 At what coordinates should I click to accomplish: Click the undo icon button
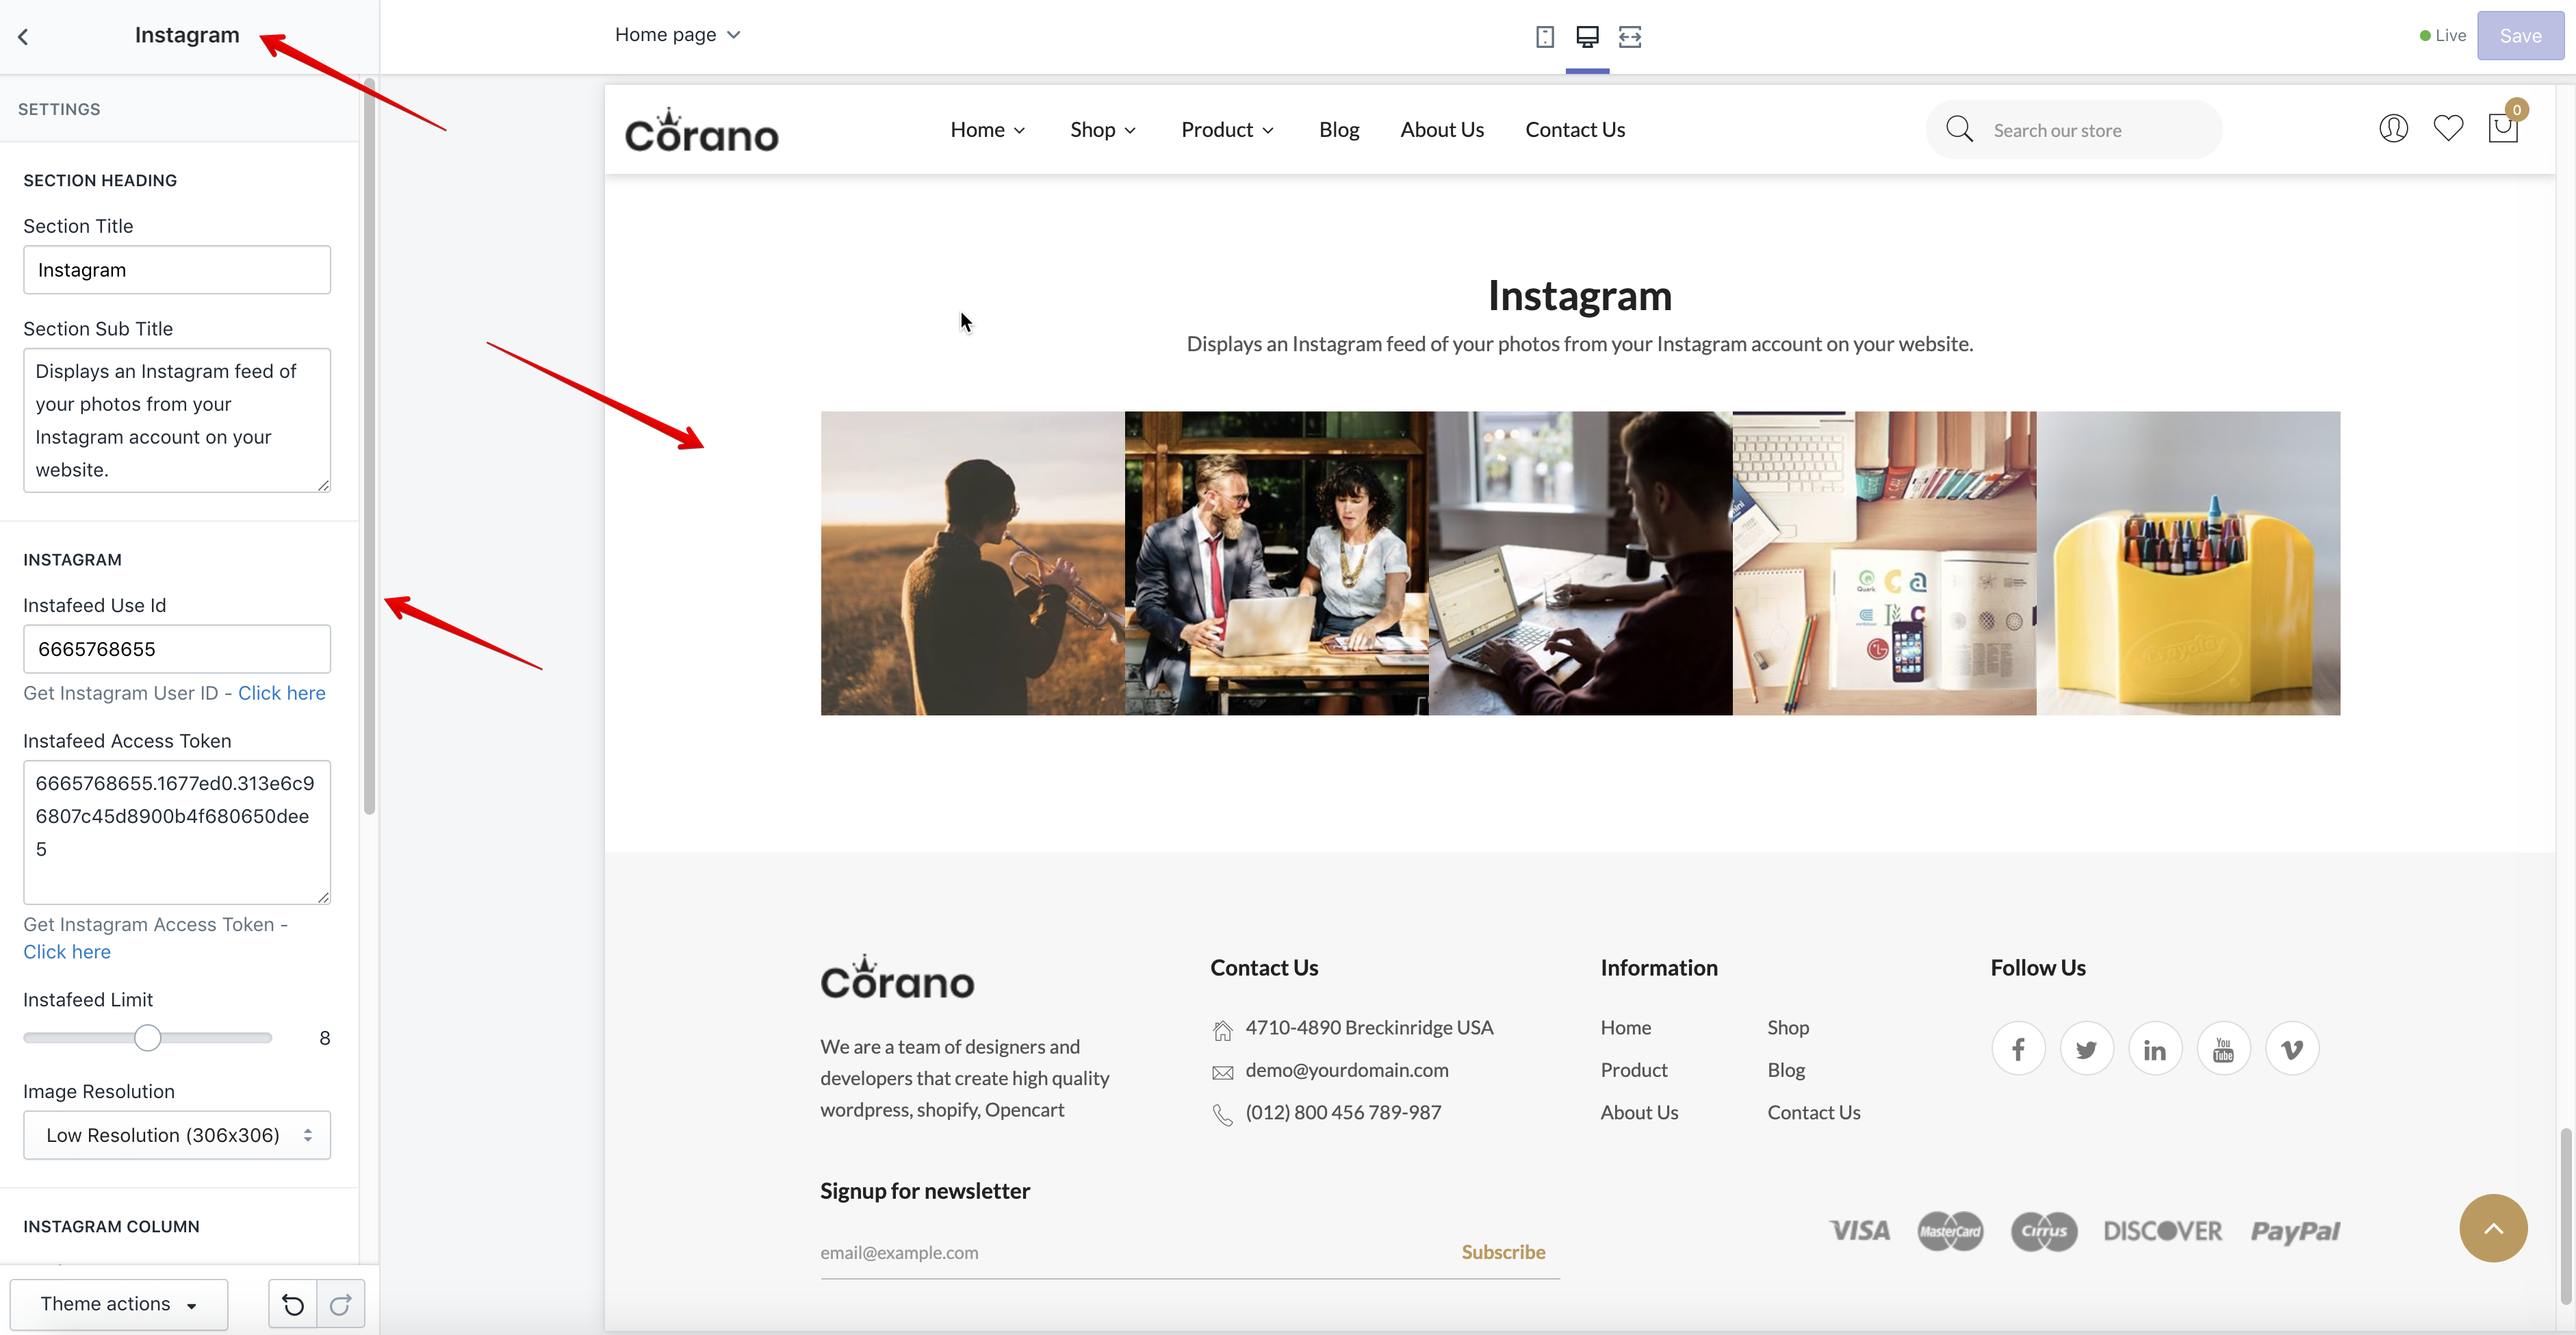pos(293,1304)
